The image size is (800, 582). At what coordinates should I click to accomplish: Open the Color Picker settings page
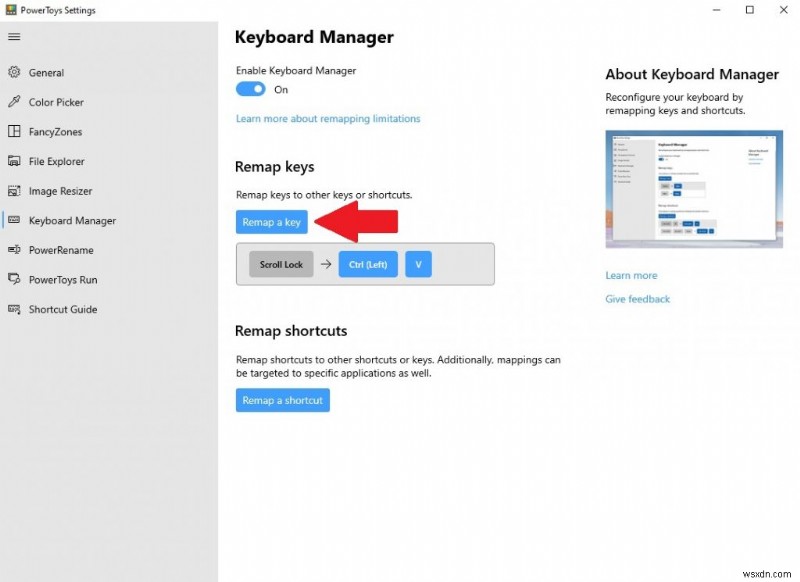tap(59, 101)
